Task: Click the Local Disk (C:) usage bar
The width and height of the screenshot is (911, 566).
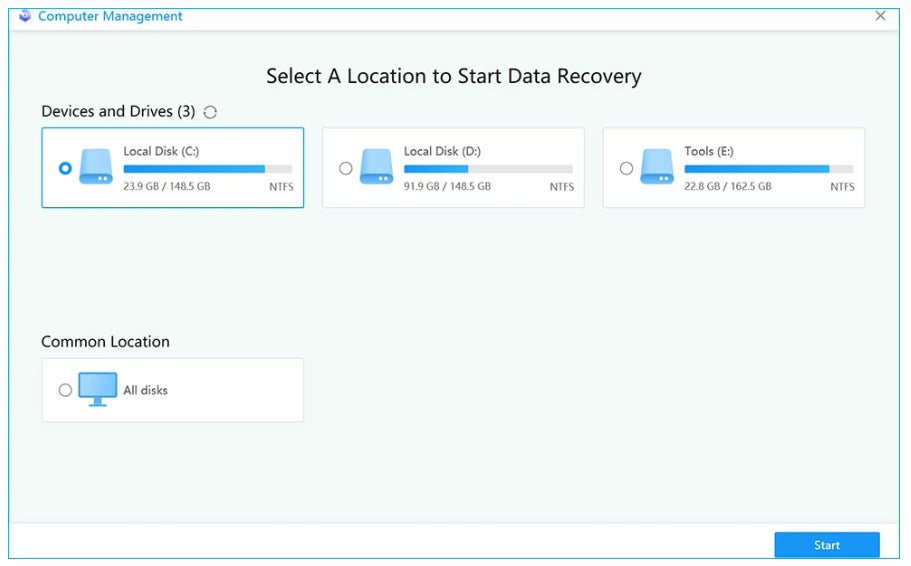Action: click(208, 170)
